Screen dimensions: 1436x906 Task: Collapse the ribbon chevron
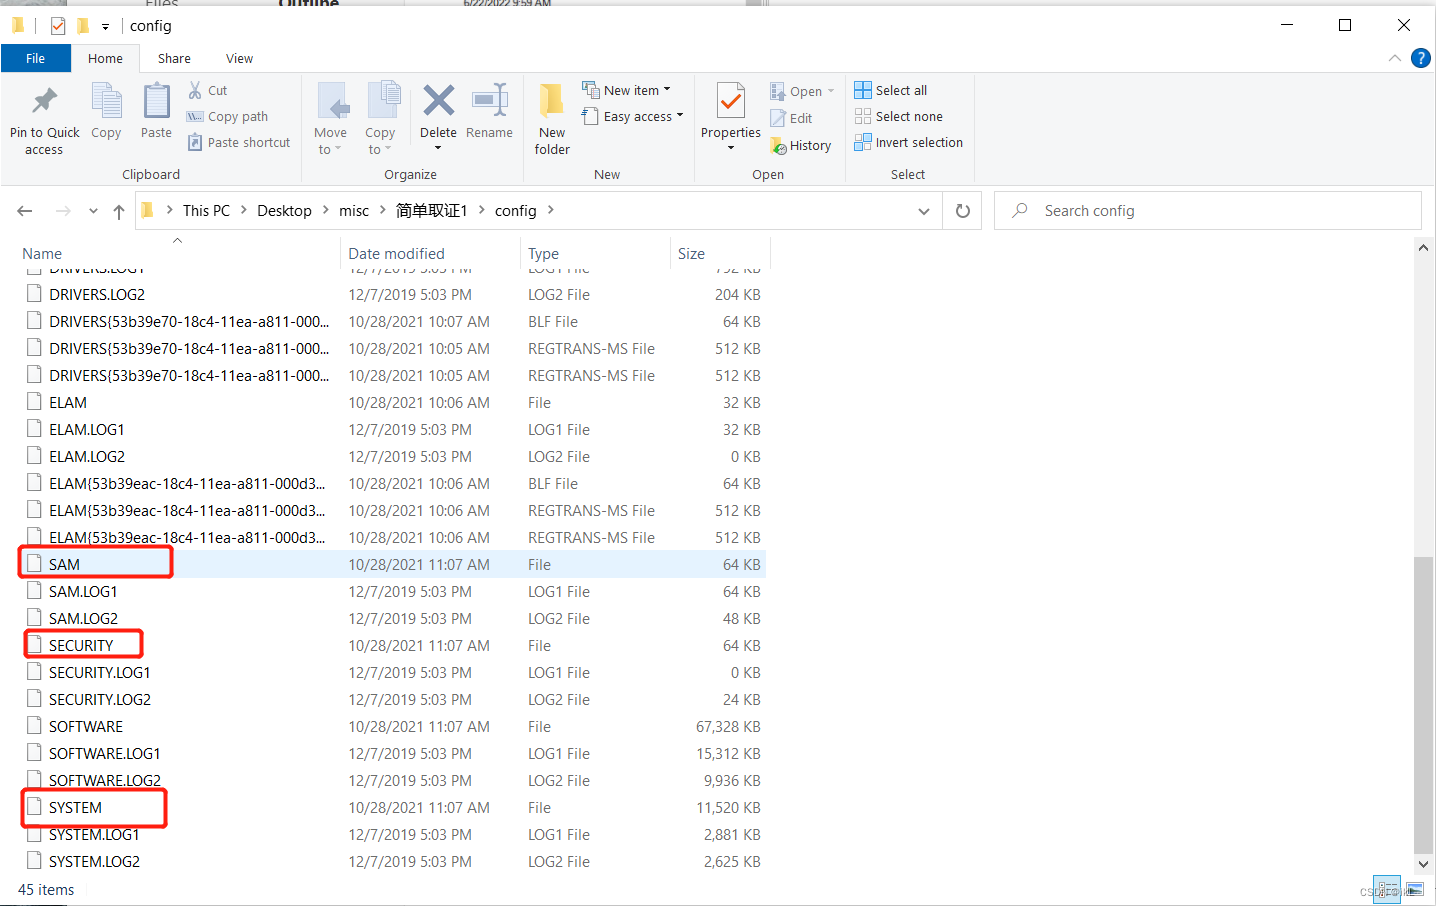pyautogui.click(x=1394, y=58)
